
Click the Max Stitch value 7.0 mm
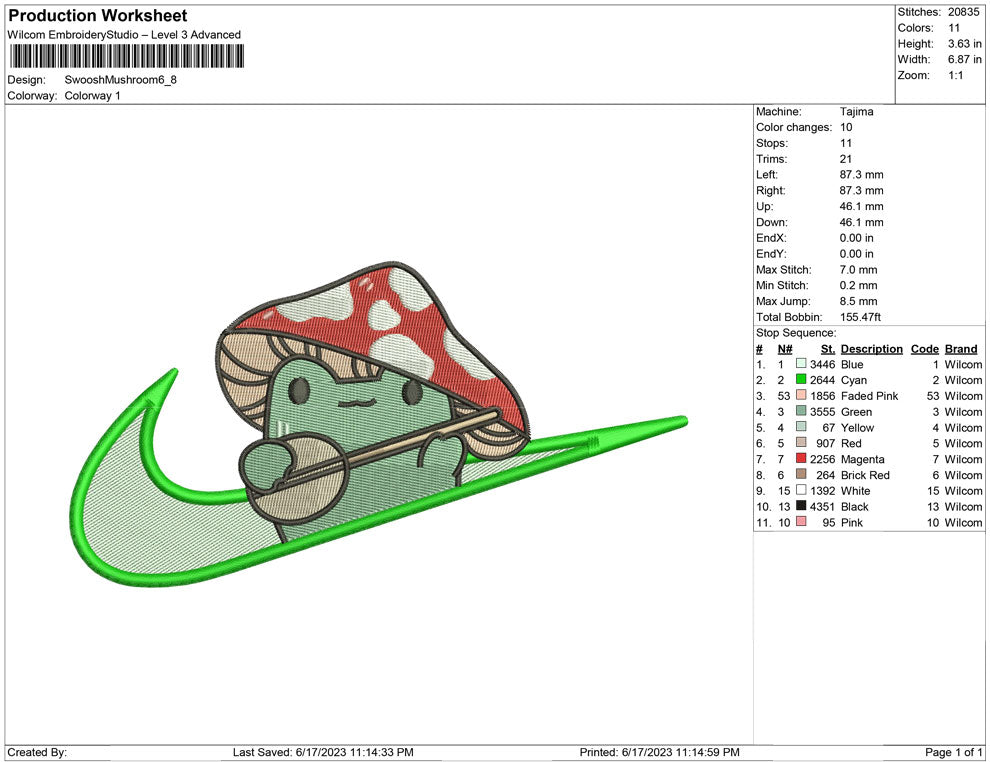(858, 270)
